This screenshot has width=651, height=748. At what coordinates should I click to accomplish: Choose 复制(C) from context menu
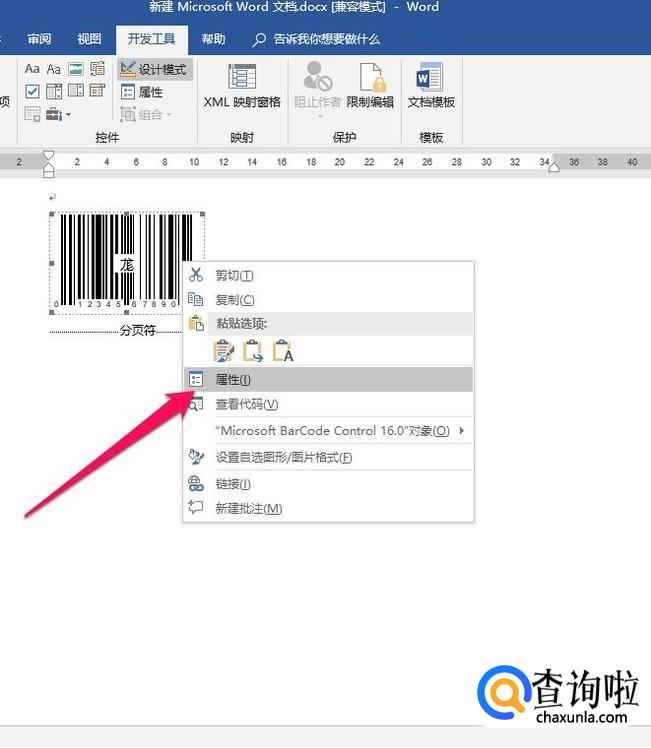coord(329,300)
